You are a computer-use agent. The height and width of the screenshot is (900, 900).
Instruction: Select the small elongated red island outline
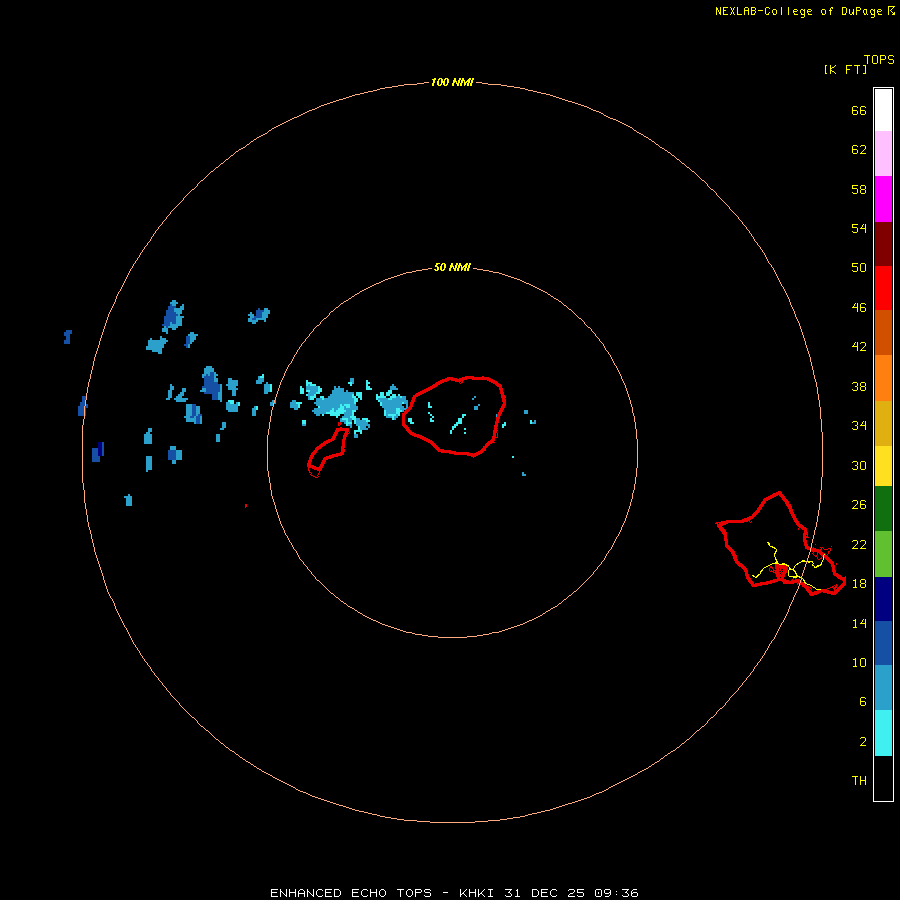point(328,452)
